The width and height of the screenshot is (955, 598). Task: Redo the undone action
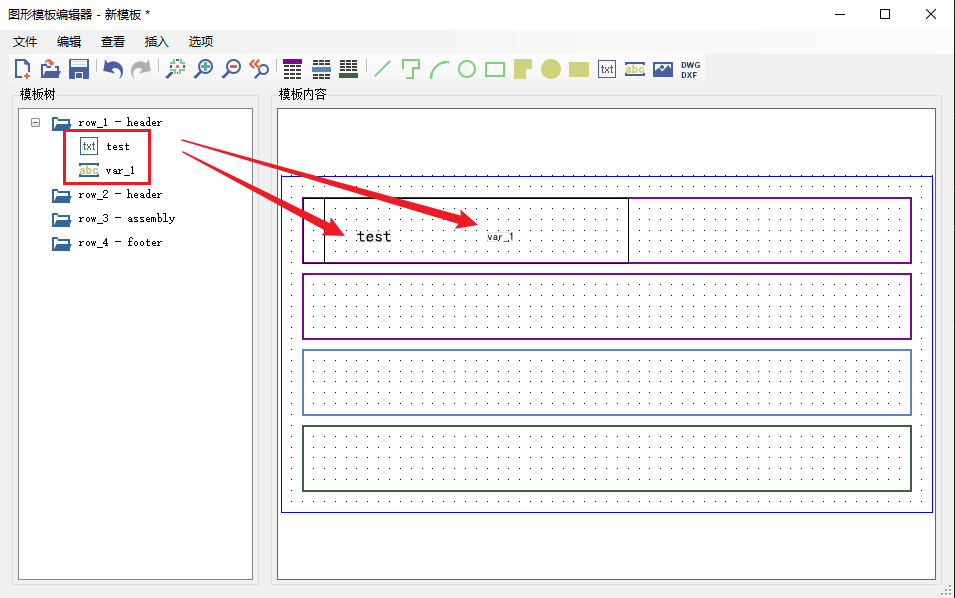141,69
